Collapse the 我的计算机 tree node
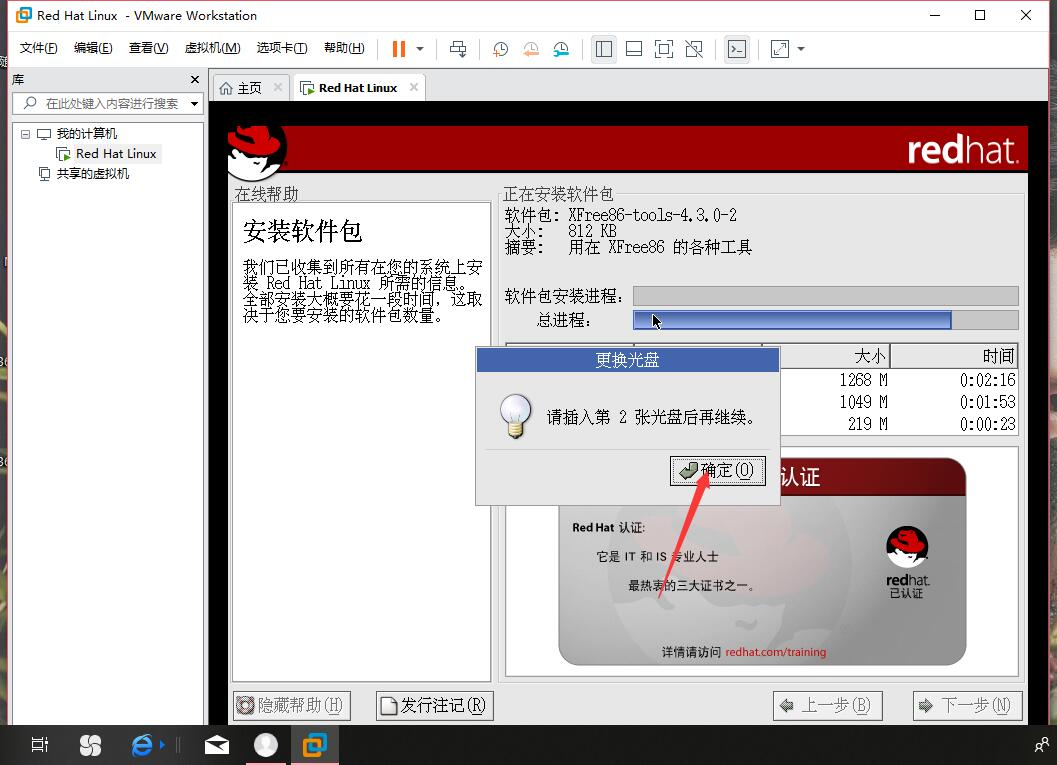The image size is (1057, 765). (26, 134)
